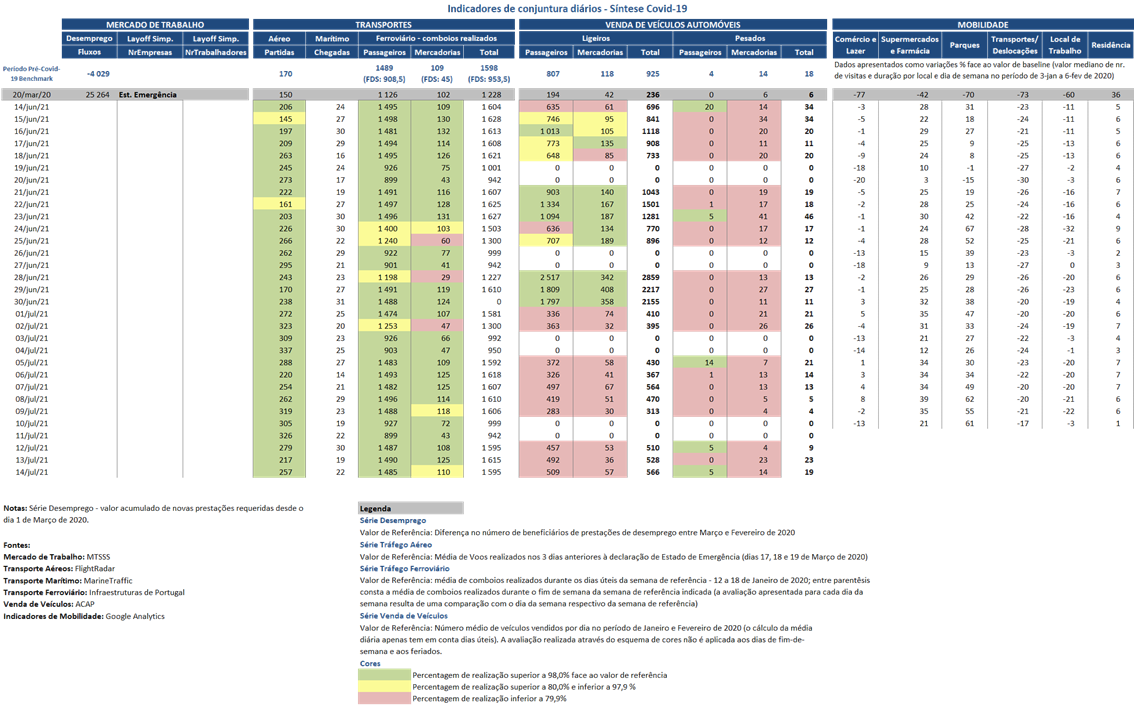Image resolution: width=1134 pixels, height=710 pixels.
Task: Click the Marítimo column header
Action: 332,38
